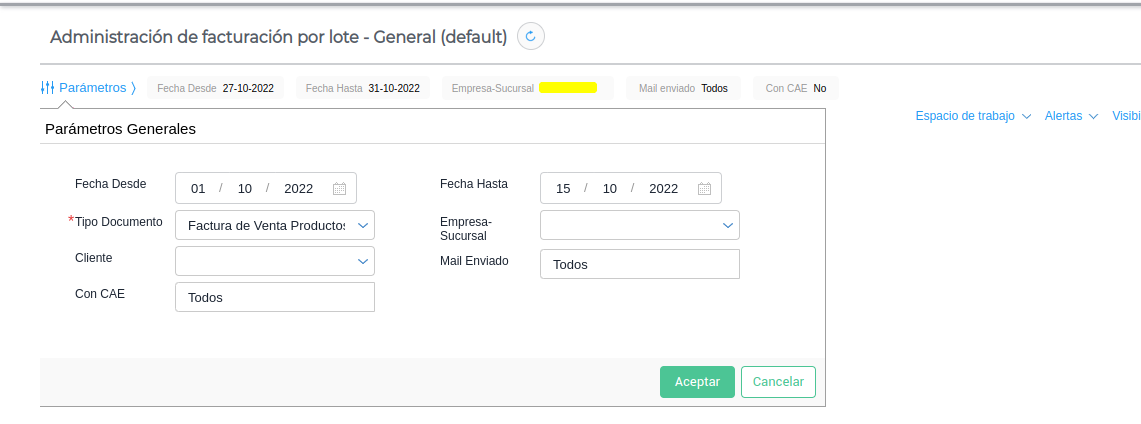
Task: Click the Con CAE field
Action: (x=274, y=297)
